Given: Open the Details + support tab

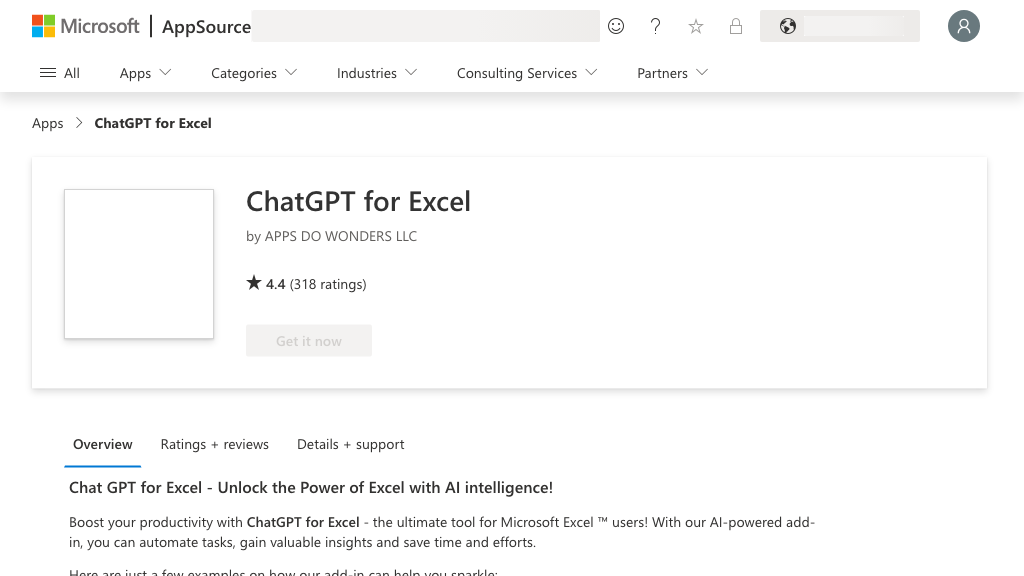Looking at the screenshot, I should click(350, 444).
